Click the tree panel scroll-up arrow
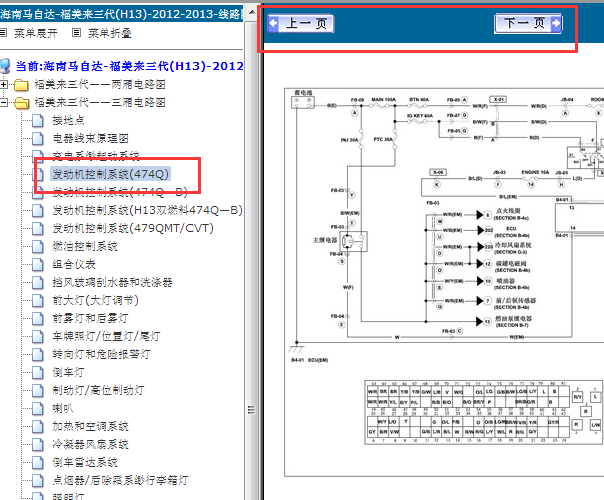 (x=252, y=12)
